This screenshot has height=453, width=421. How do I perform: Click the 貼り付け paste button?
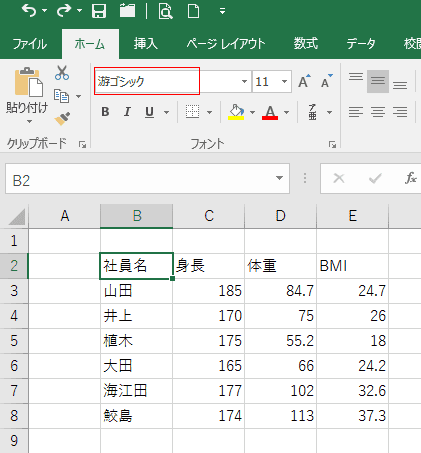pyautogui.click(x=27, y=95)
